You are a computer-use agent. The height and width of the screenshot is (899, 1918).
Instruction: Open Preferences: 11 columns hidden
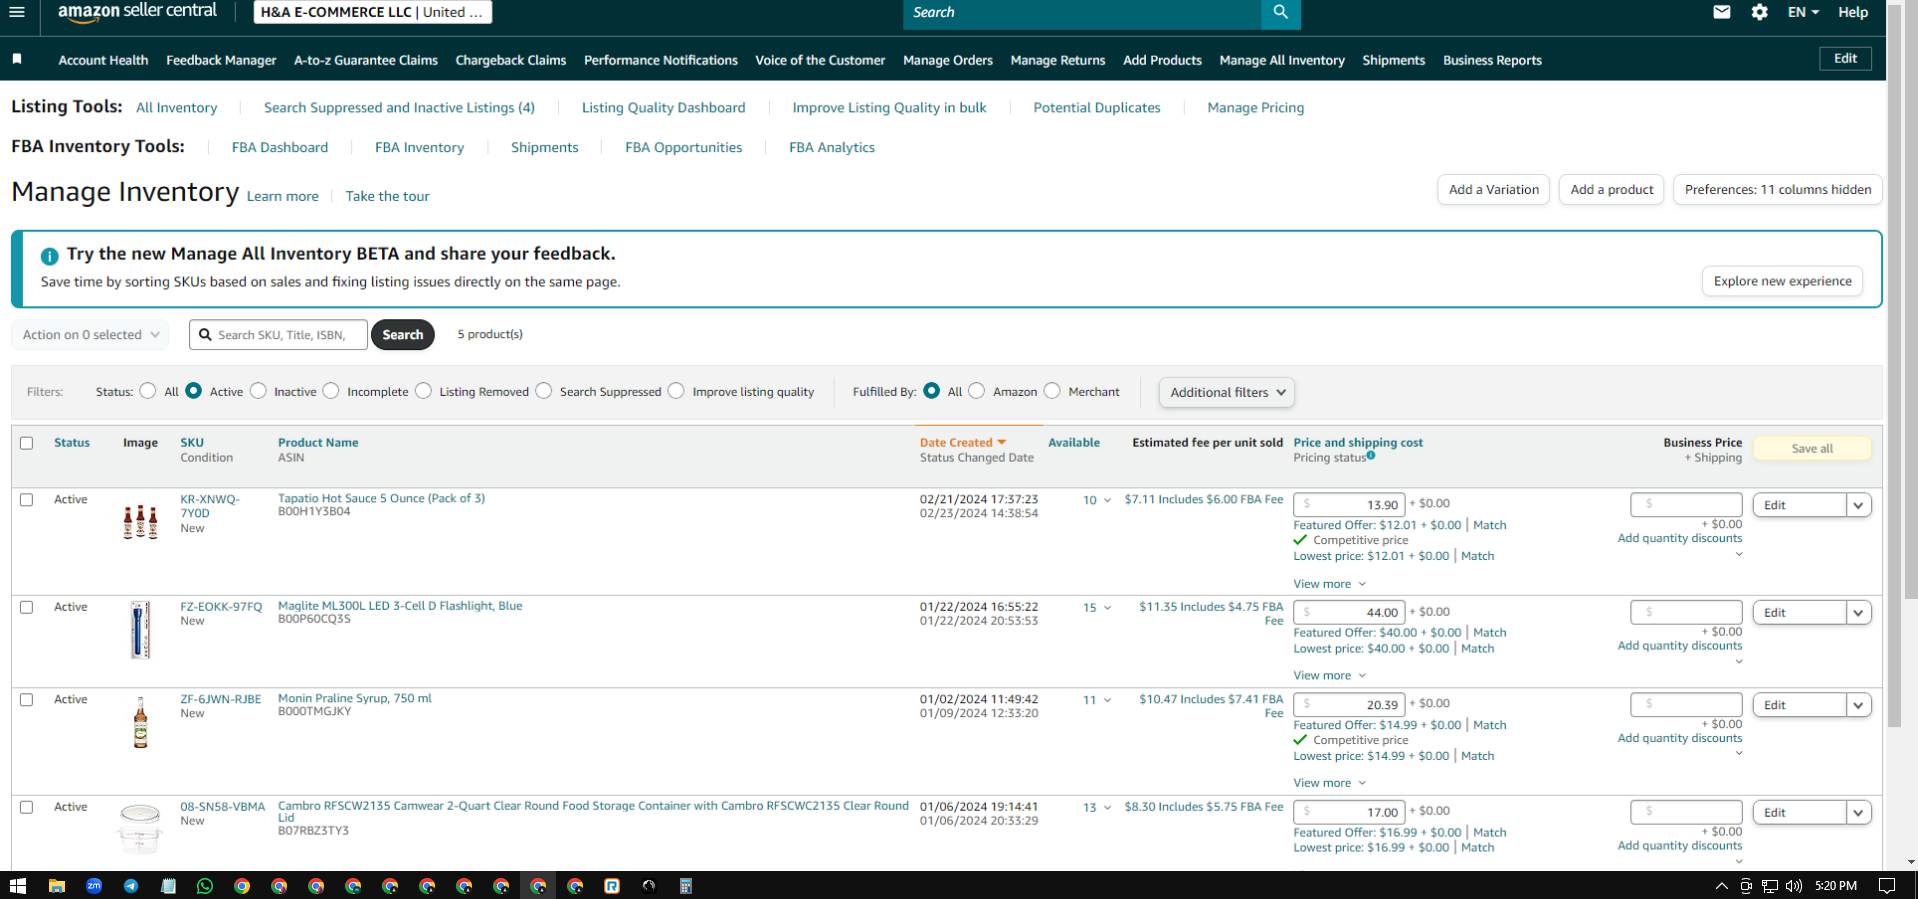[1778, 190]
